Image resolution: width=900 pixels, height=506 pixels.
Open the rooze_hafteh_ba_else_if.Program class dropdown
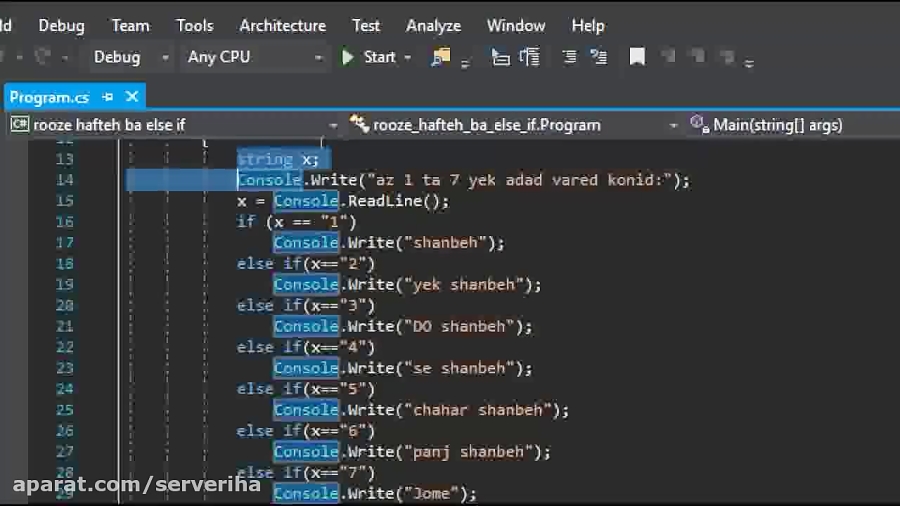[514, 125]
